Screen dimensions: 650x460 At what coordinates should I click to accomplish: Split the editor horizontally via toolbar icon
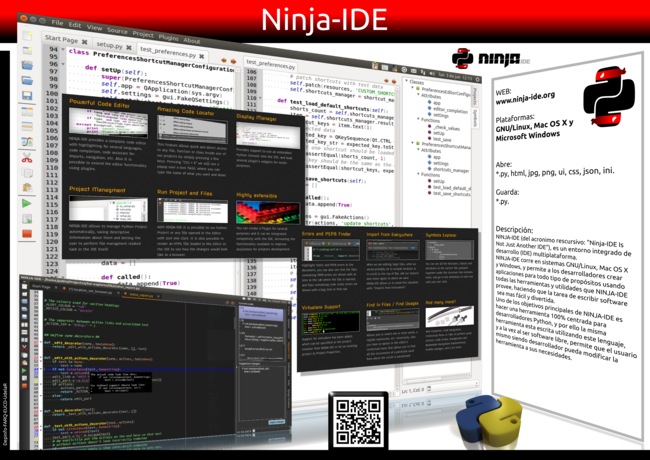coord(27,111)
